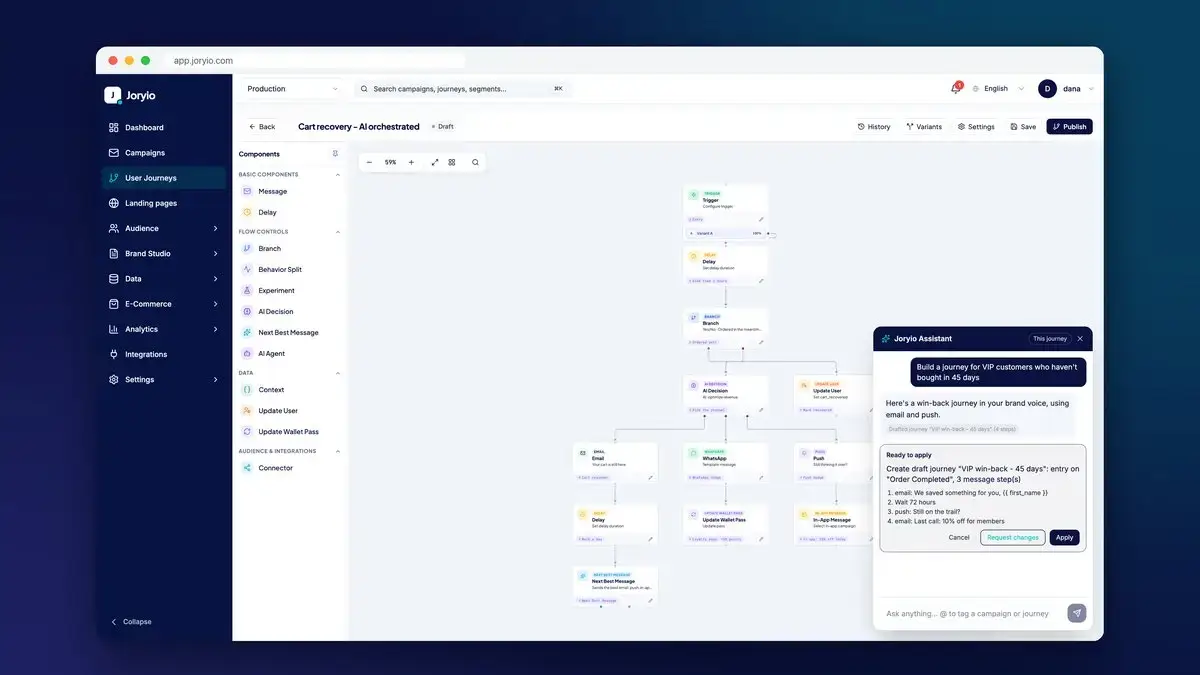Click the Joryio logo

130,95
